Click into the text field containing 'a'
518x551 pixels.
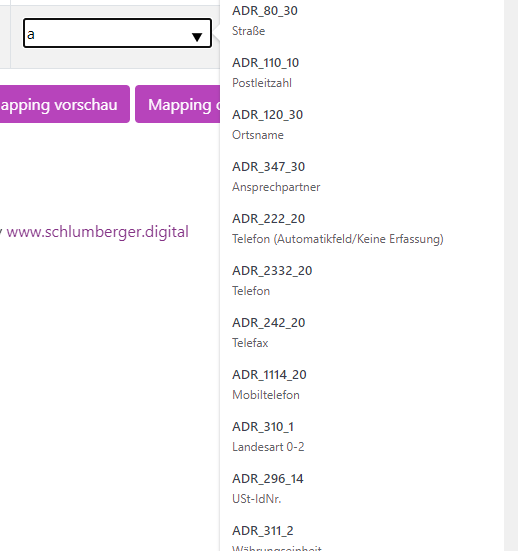pos(117,33)
